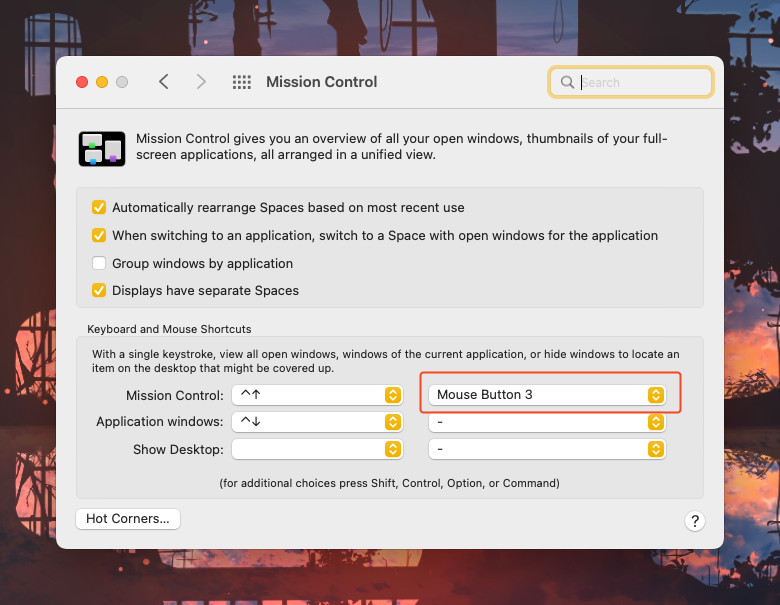Toggle switch to Space with open windows
Screen dimensions: 780x605
[99, 235]
